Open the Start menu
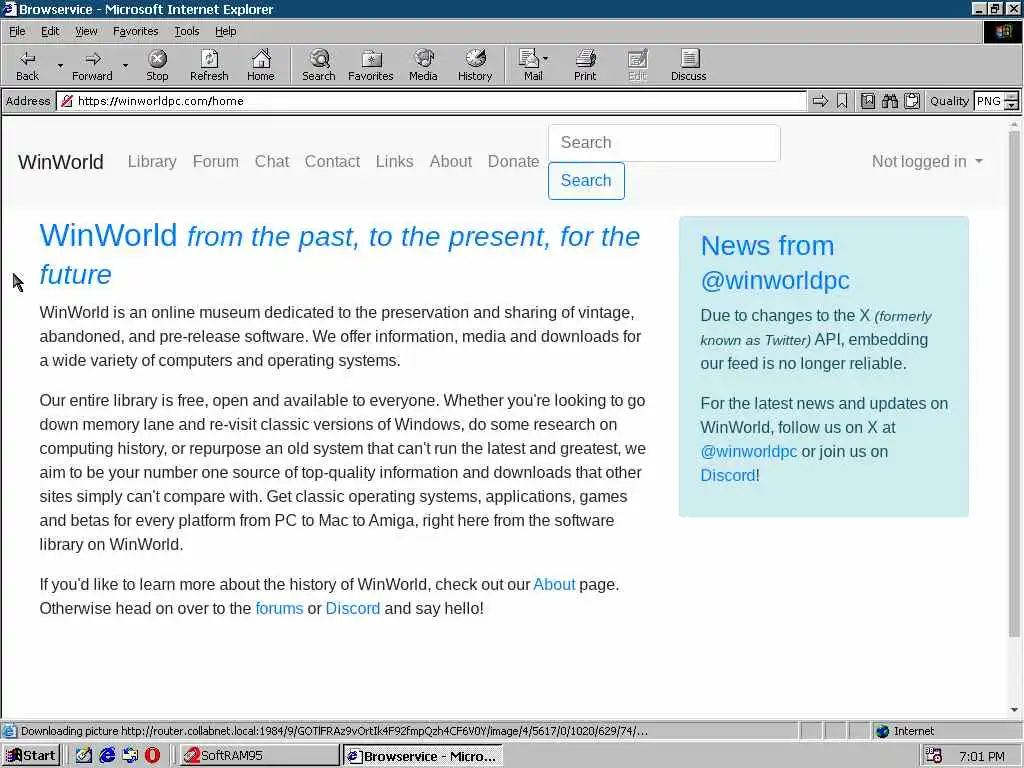Screen dimensions: 1024x768 point(31,756)
